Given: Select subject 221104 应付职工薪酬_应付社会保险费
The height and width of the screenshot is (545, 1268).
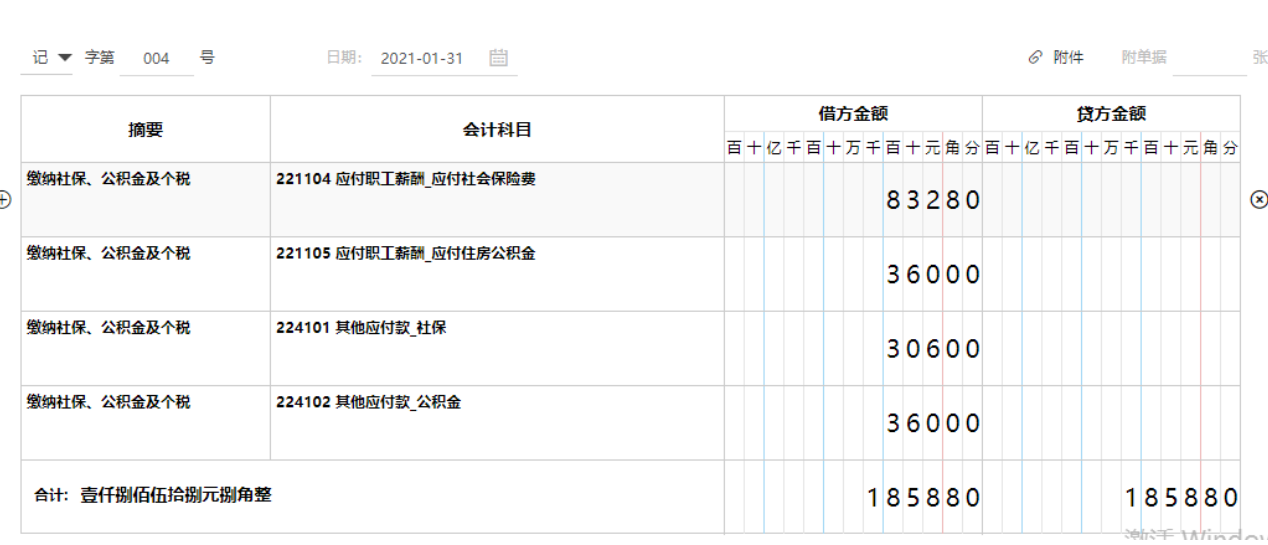Looking at the screenshot, I should coord(497,200).
